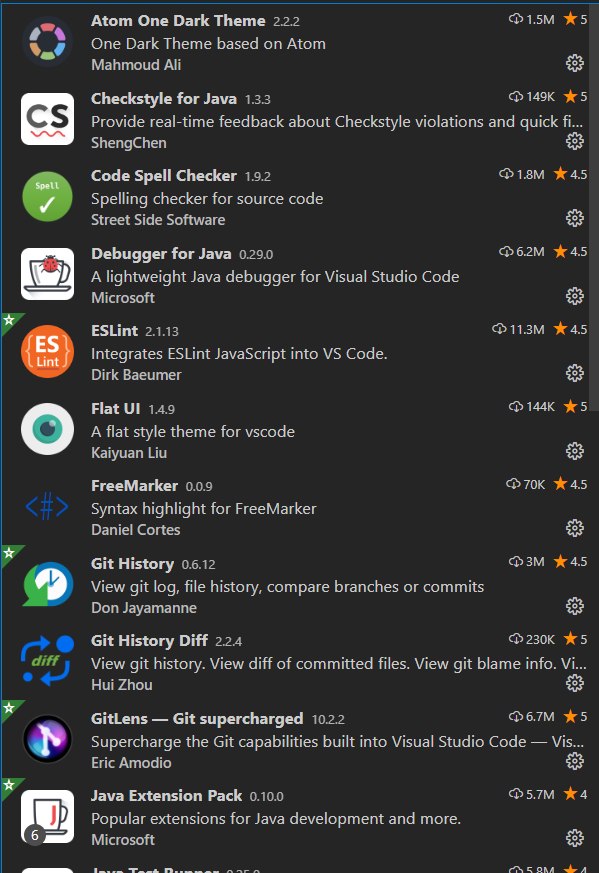Click description 'A flat style theme for vscode'
This screenshot has height=873, width=599.
coord(193,431)
